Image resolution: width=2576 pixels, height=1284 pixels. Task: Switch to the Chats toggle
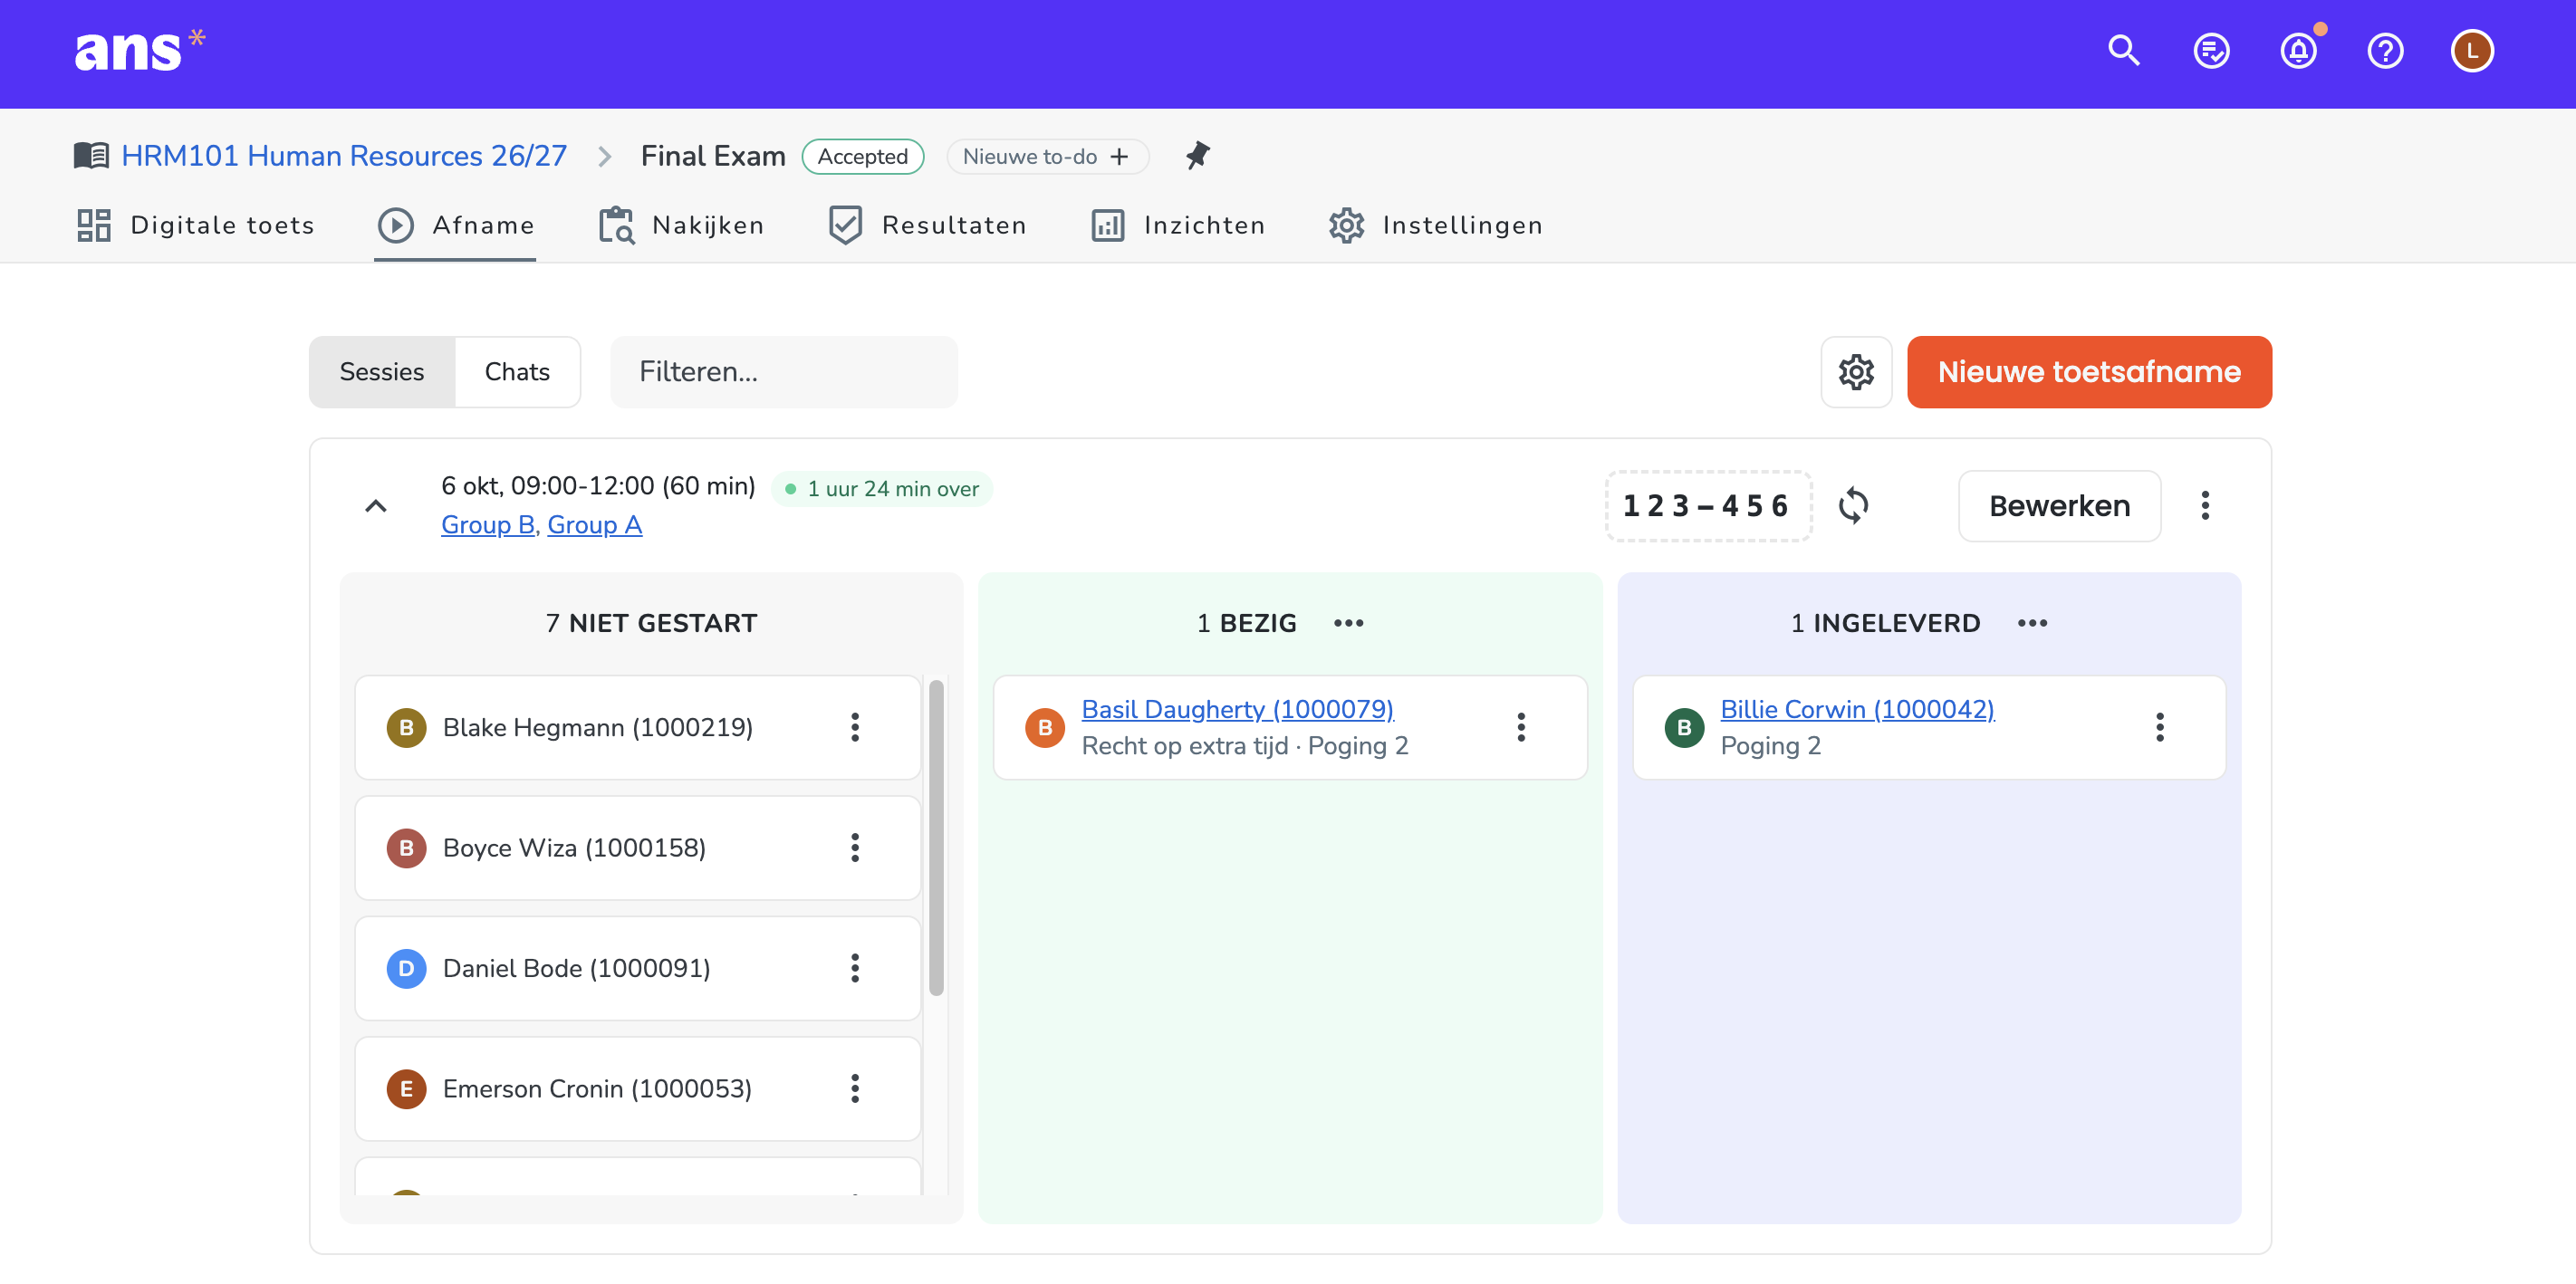[x=517, y=372]
